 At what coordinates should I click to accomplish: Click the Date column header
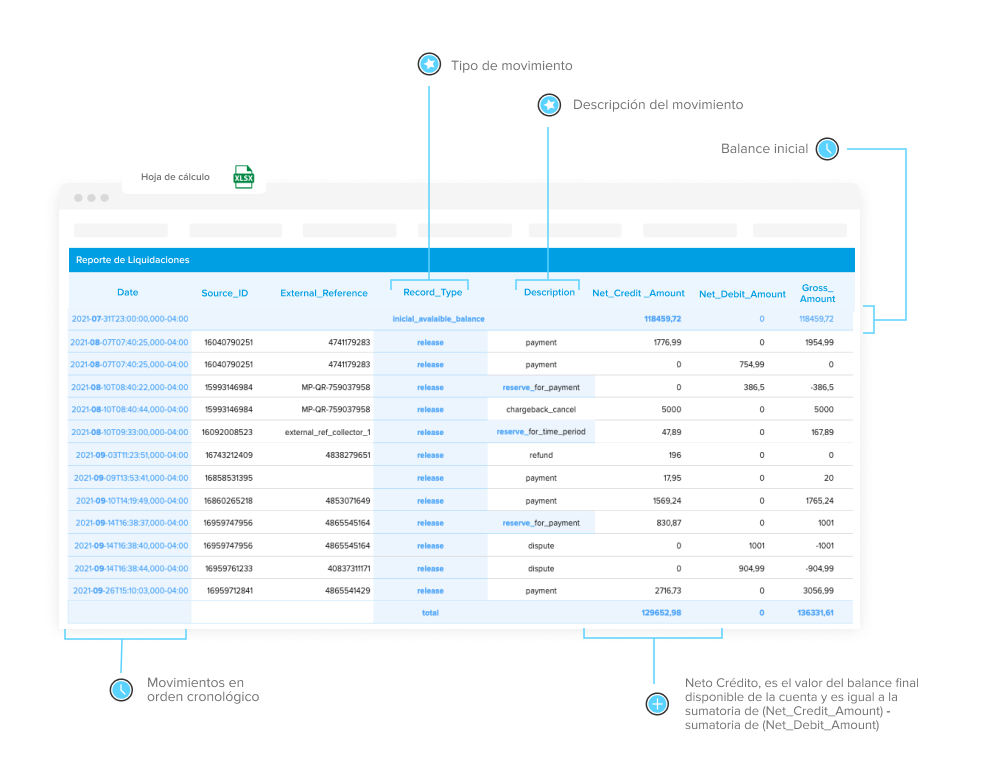pos(127,293)
